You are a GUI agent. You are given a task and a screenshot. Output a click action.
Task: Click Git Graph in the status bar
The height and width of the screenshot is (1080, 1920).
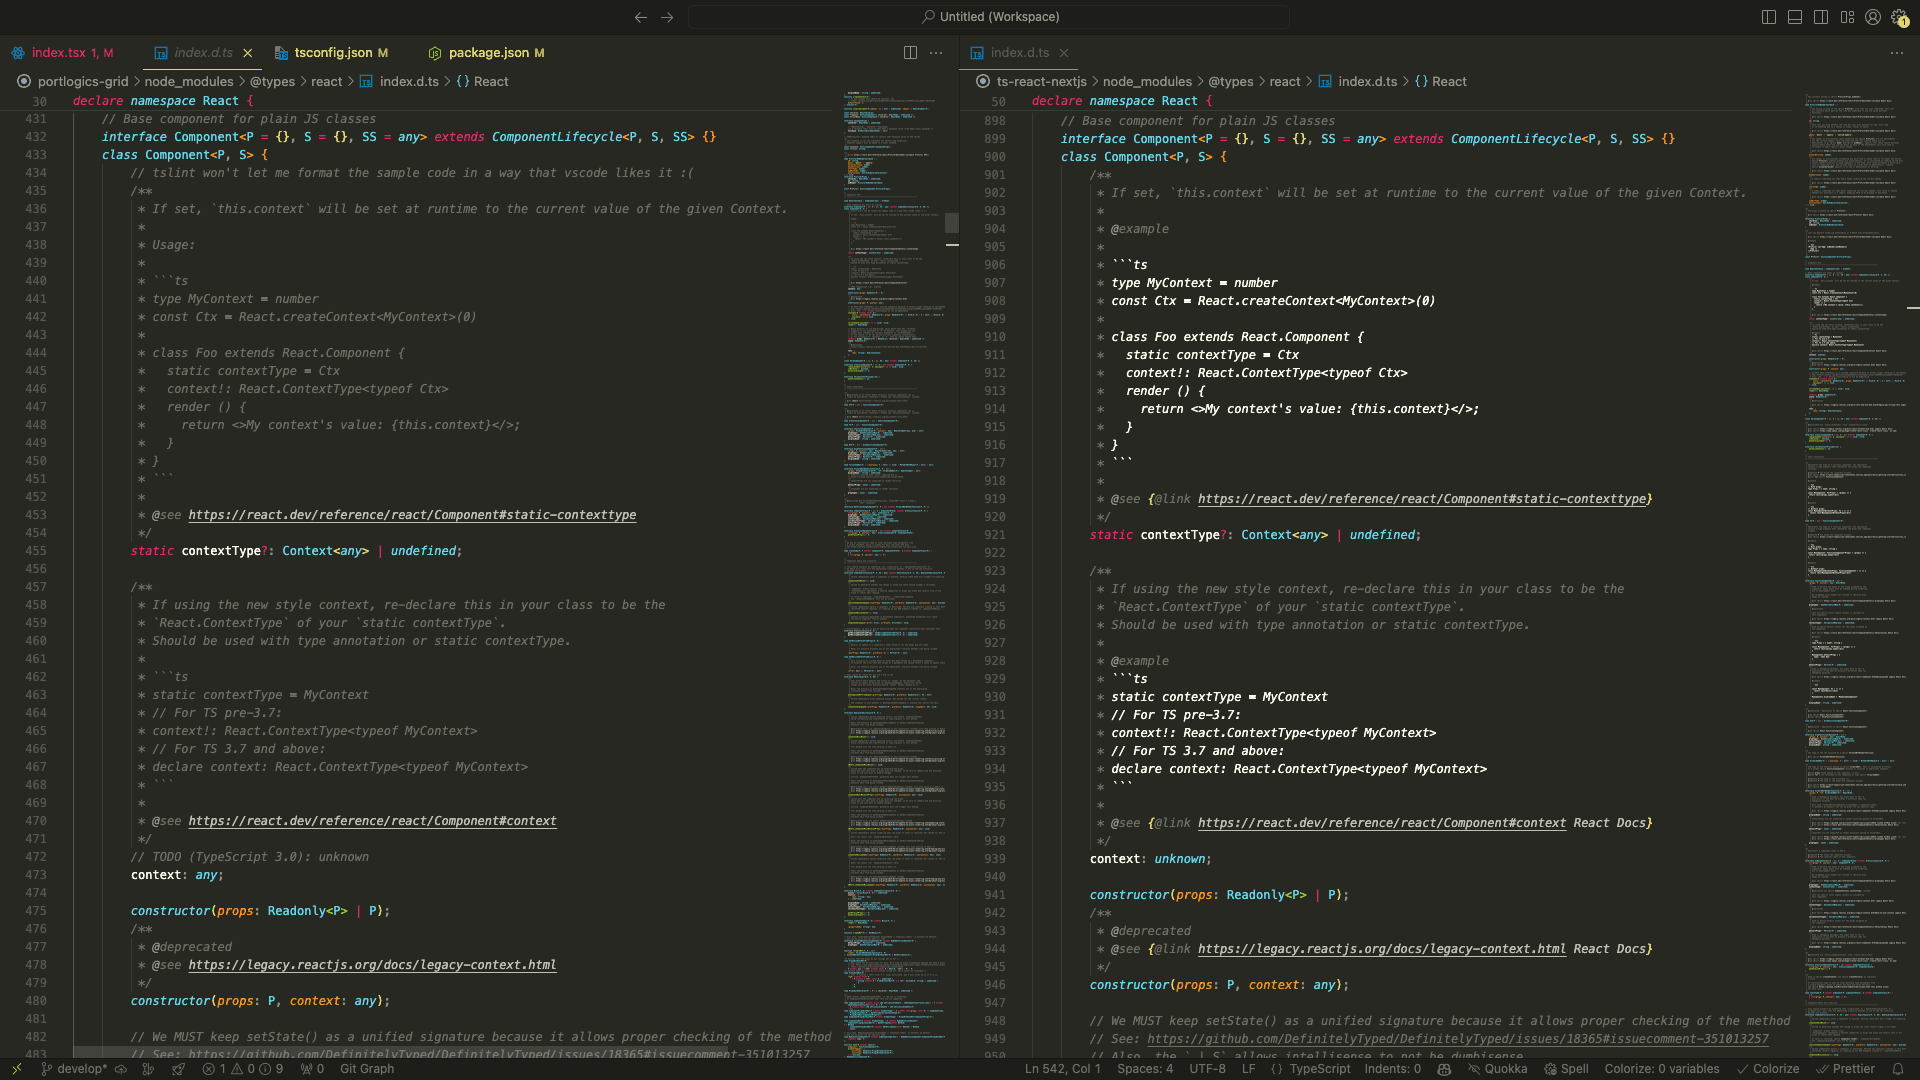[x=367, y=1069]
